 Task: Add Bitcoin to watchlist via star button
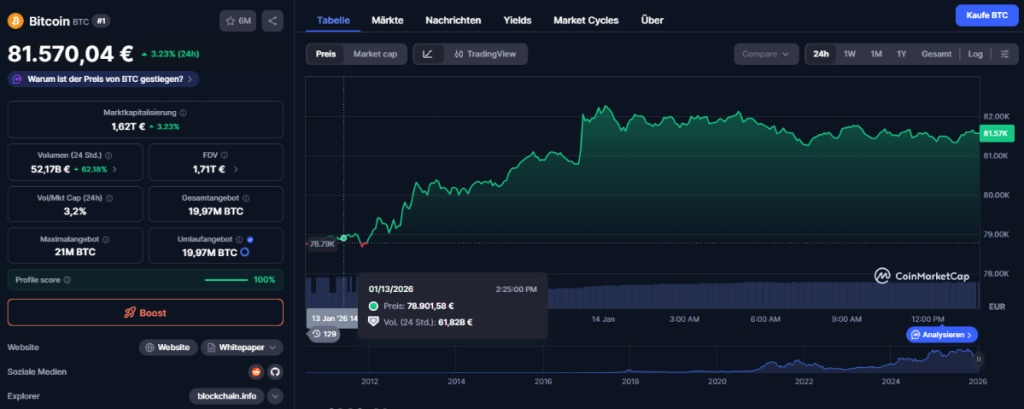tap(238, 21)
